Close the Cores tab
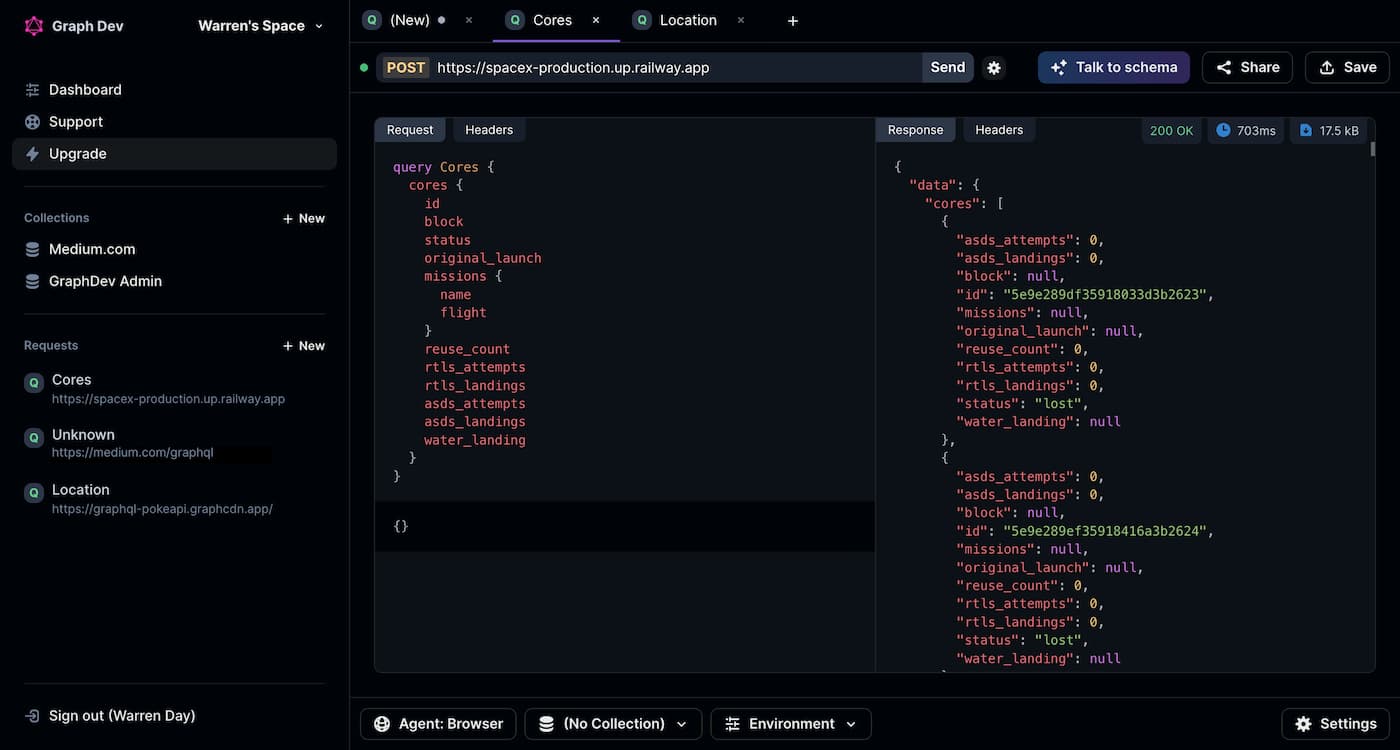Screen dimensions: 1400x750 (x=596, y=20)
